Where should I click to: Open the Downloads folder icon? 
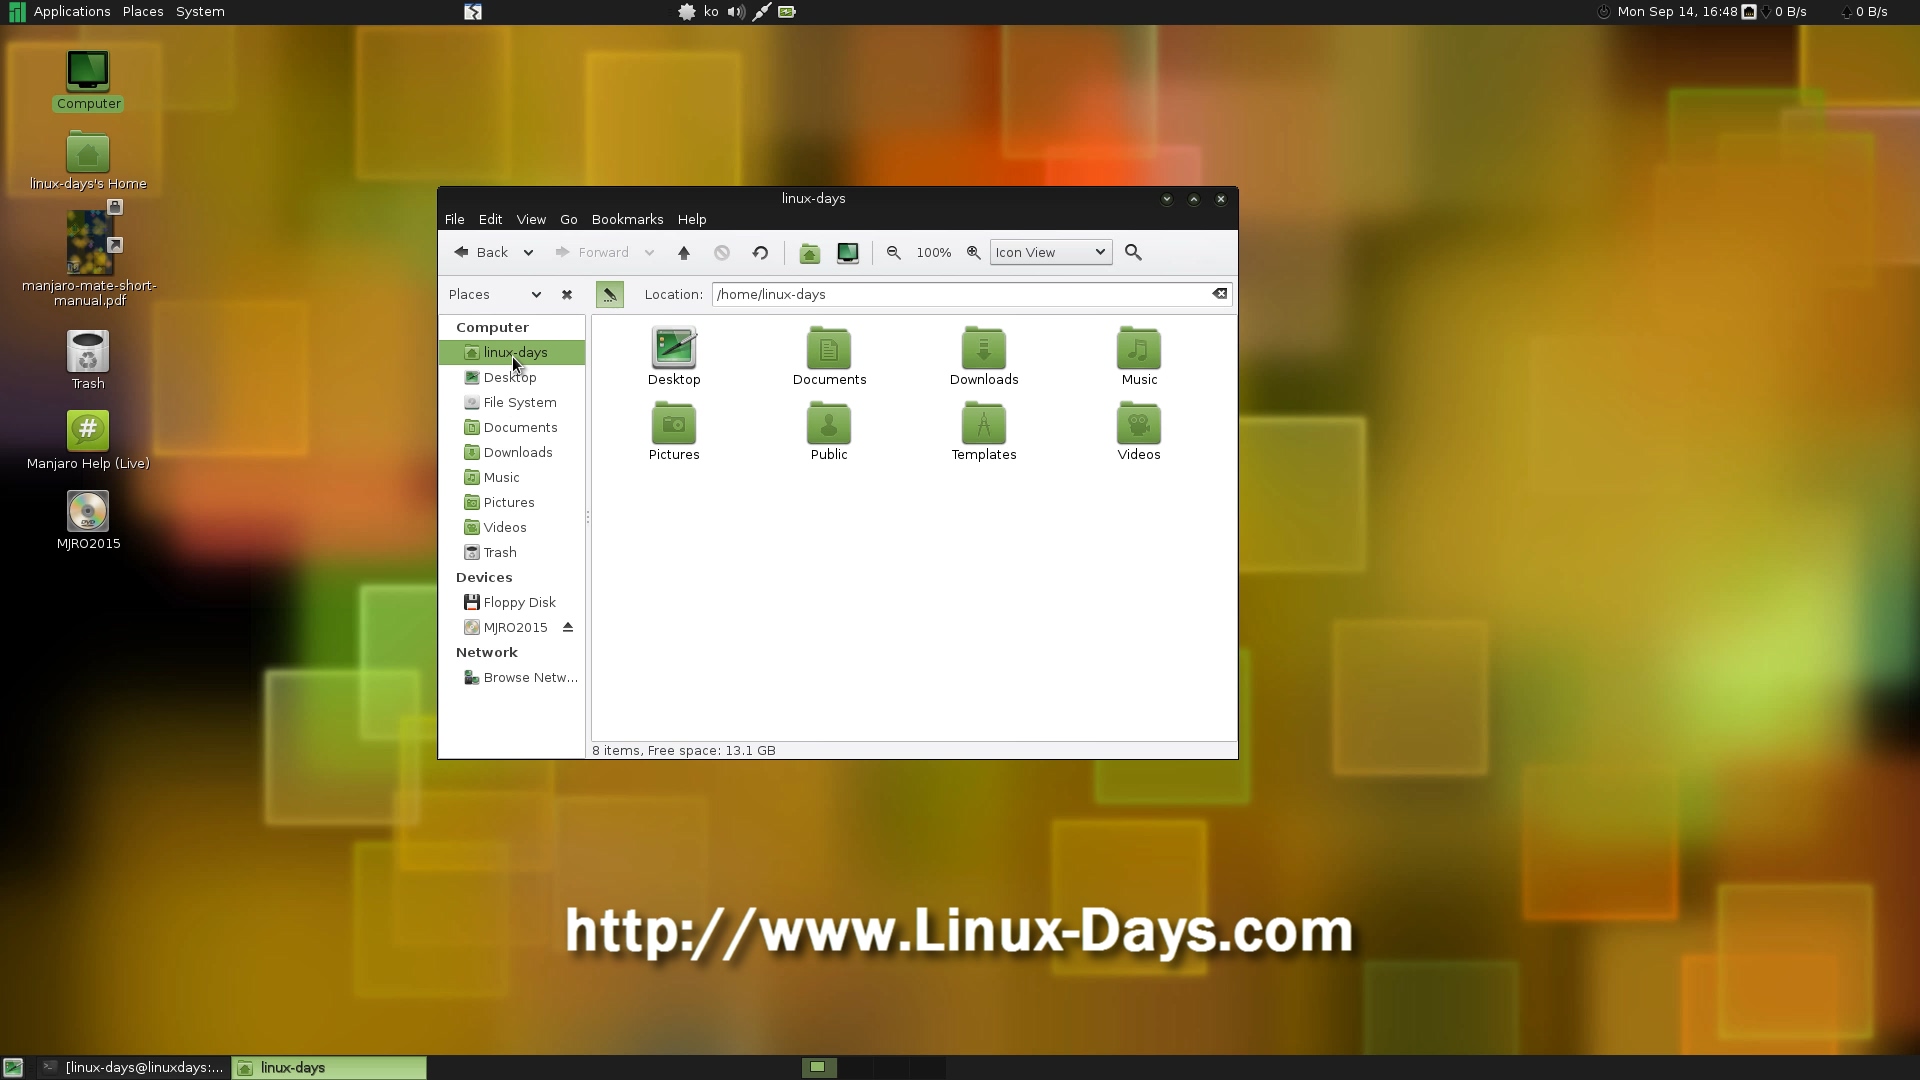click(x=984, y=356)
